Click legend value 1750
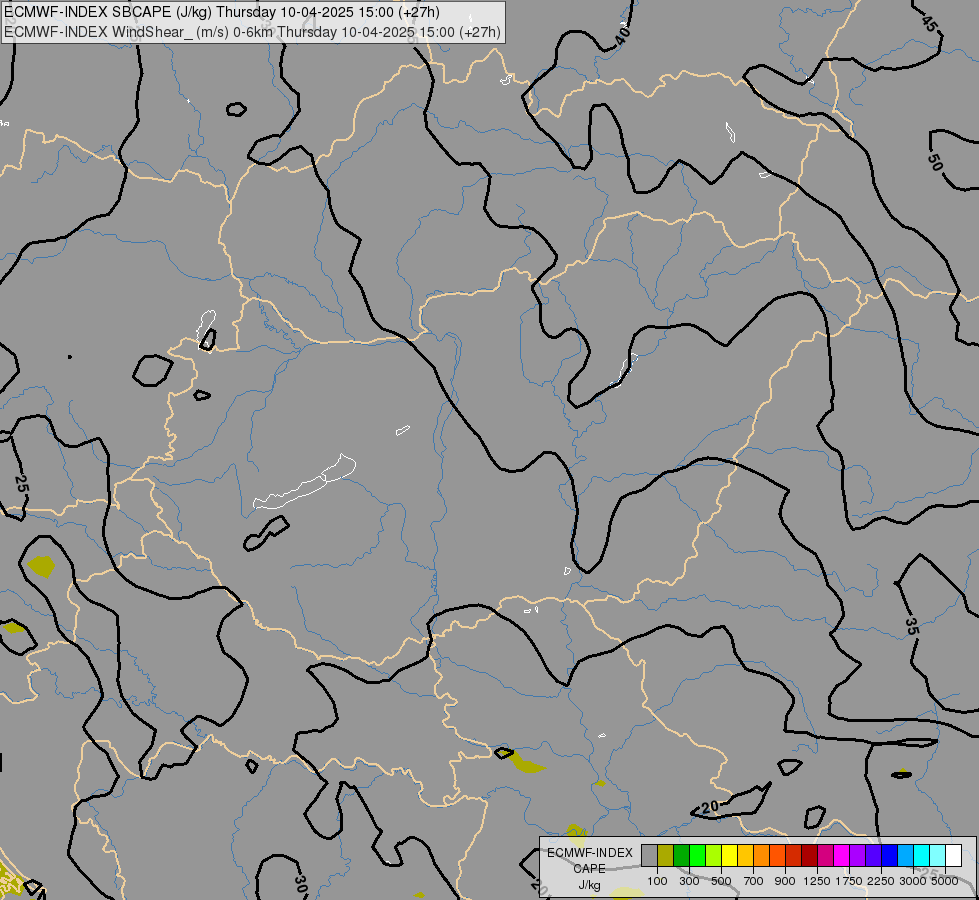 849,881
